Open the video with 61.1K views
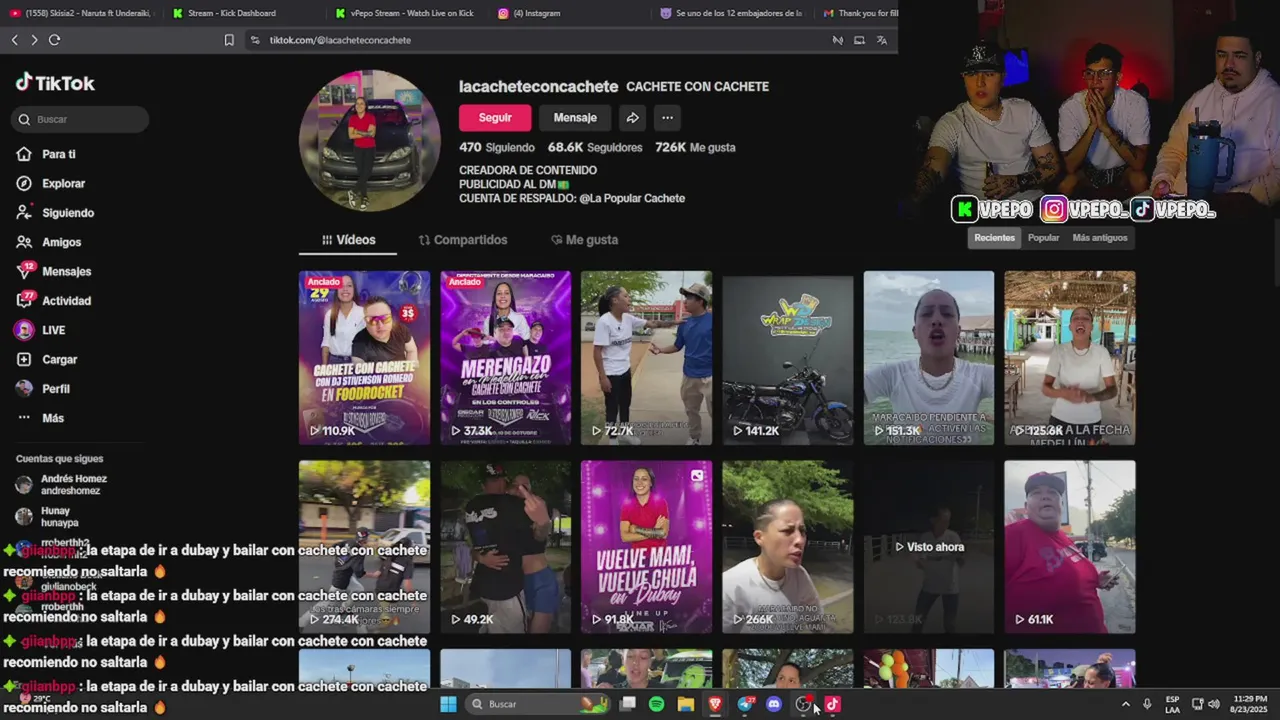Screen dimensions: 1280x720 pyautogui.click(x=1070, y=547)
